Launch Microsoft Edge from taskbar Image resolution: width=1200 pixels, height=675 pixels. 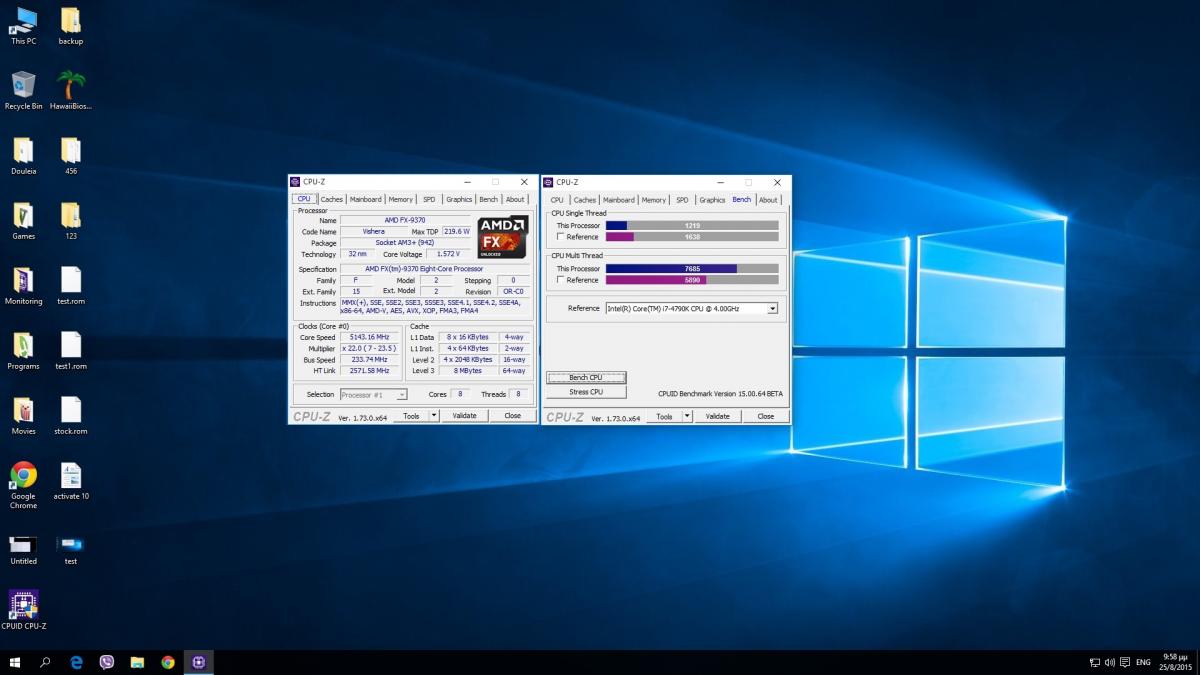[76, 662]
